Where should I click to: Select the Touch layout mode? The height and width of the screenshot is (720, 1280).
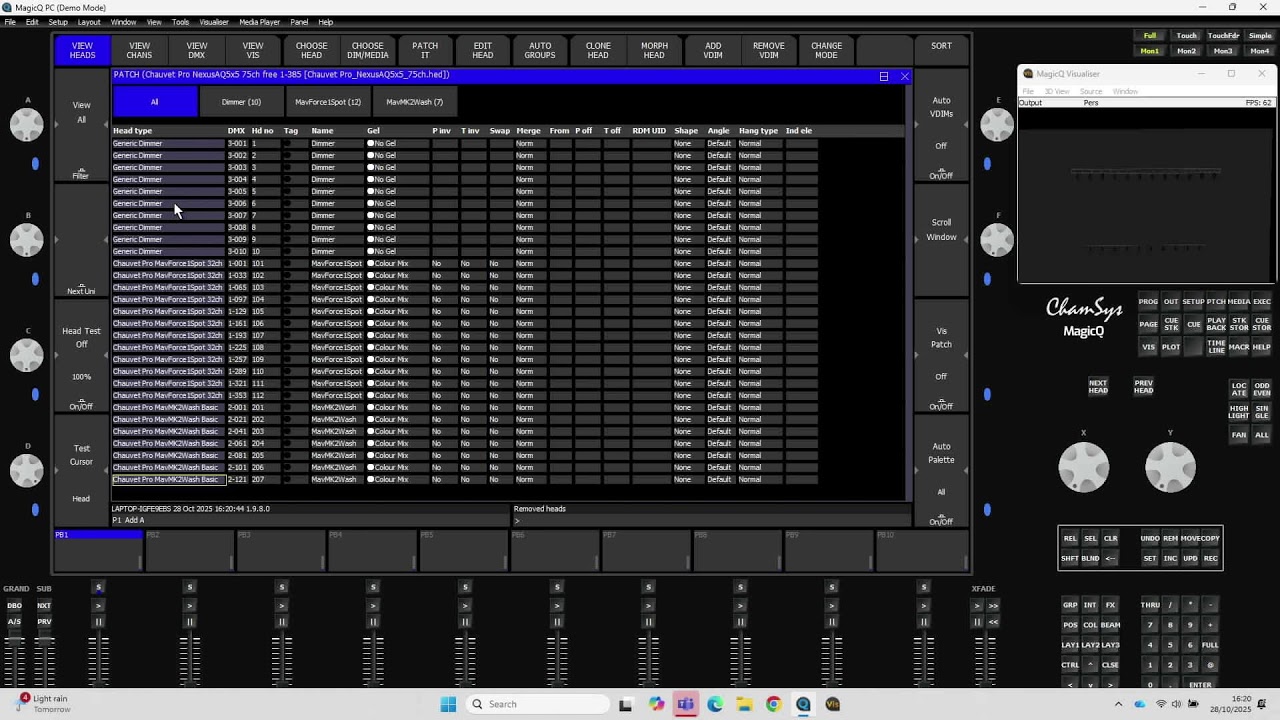1187,36
